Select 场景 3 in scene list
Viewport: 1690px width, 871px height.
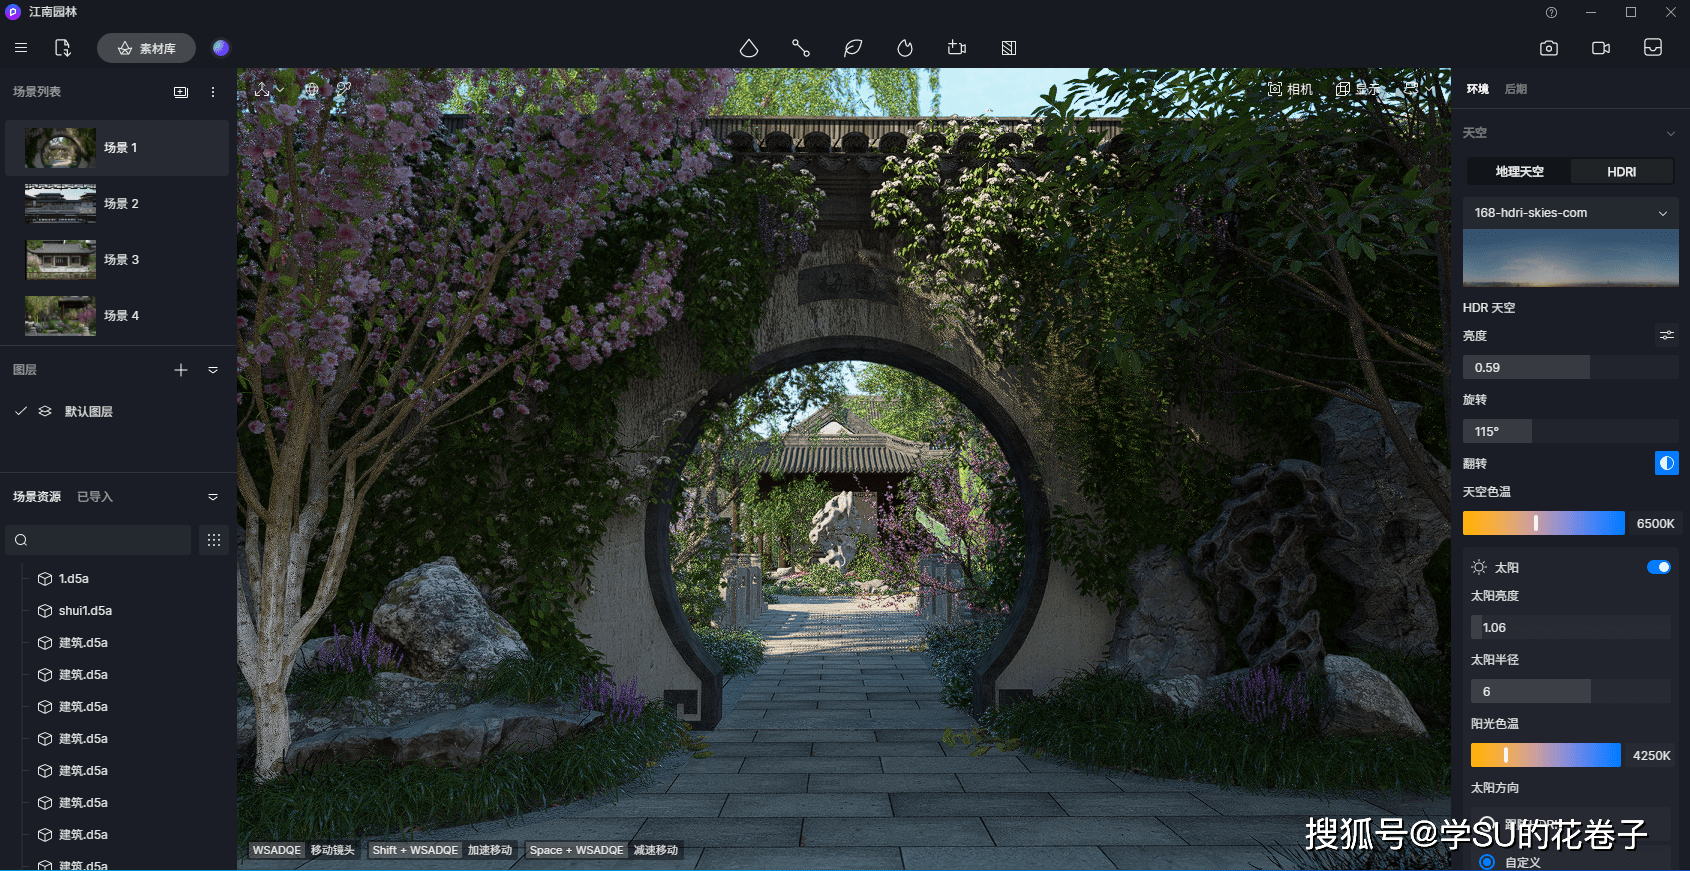coord(117,260)
